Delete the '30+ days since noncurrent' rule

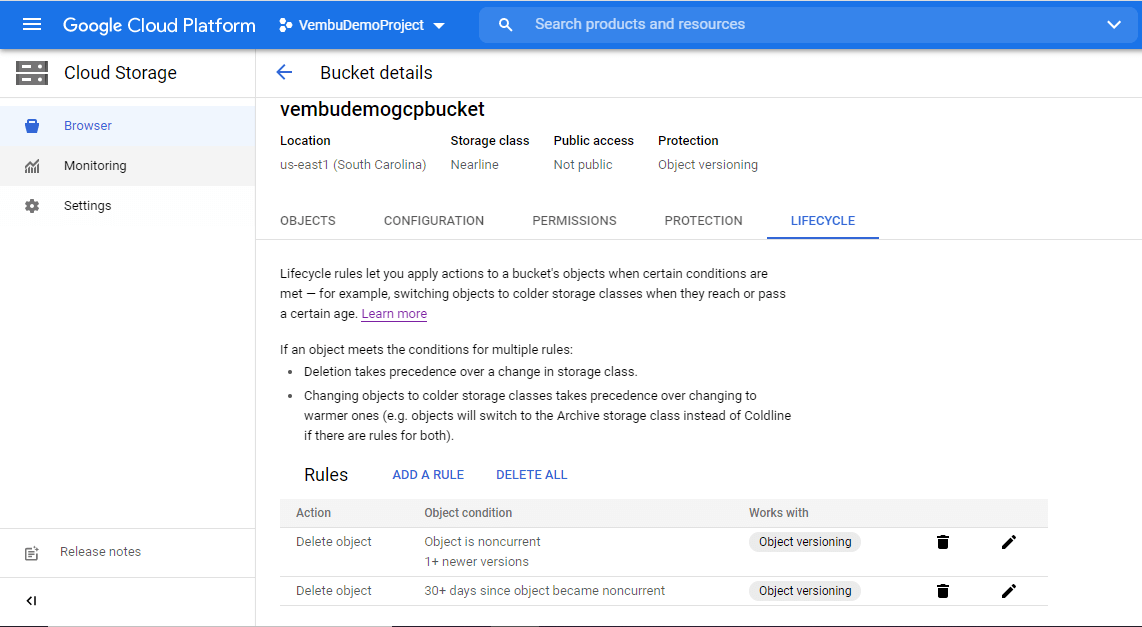tap(942, 591)
